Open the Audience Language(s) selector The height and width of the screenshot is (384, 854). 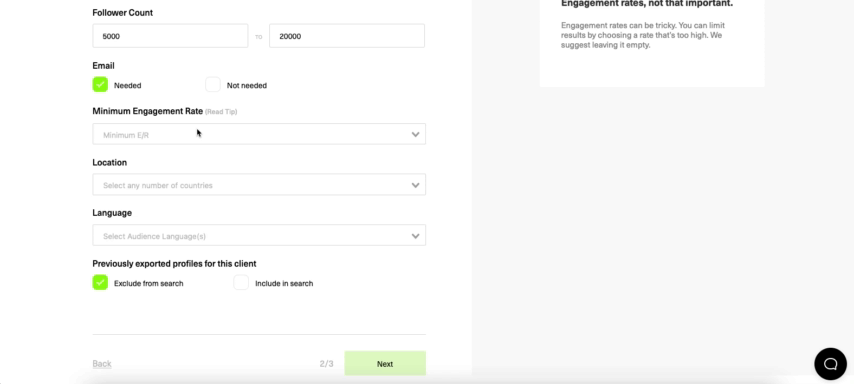(x=259, y=235)
